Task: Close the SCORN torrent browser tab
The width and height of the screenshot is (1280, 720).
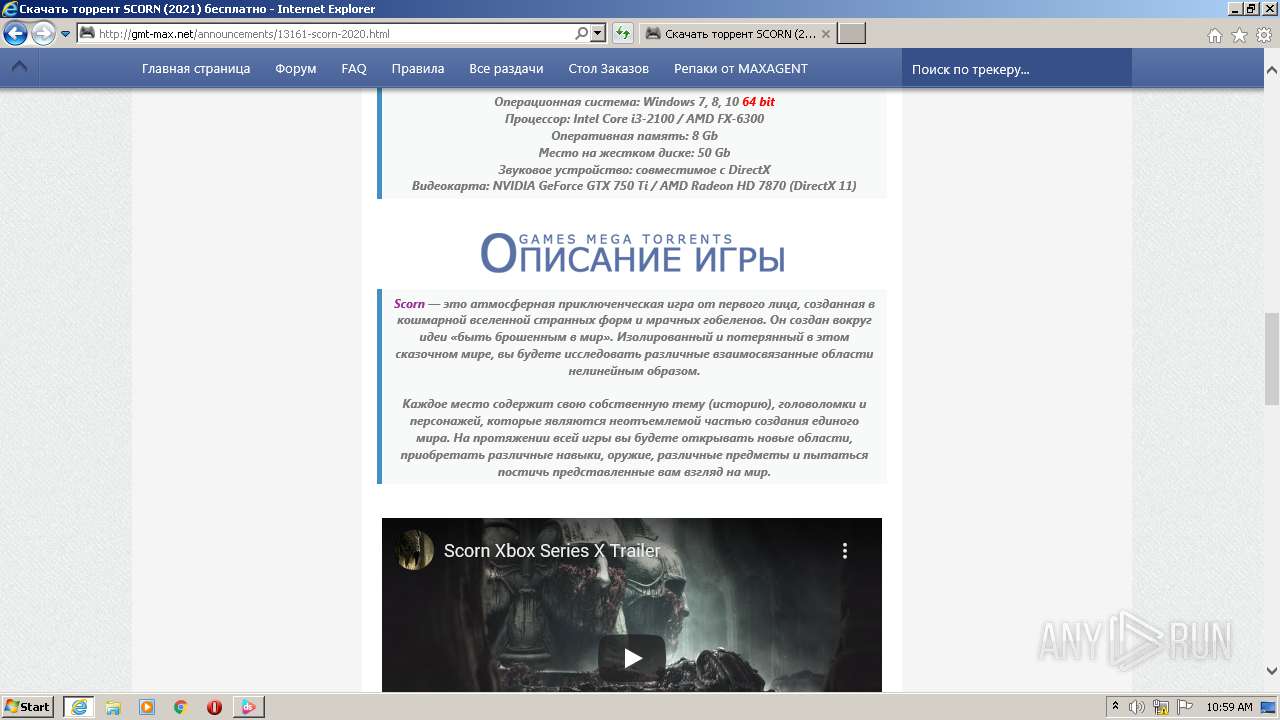Action: tap(825, 33)
